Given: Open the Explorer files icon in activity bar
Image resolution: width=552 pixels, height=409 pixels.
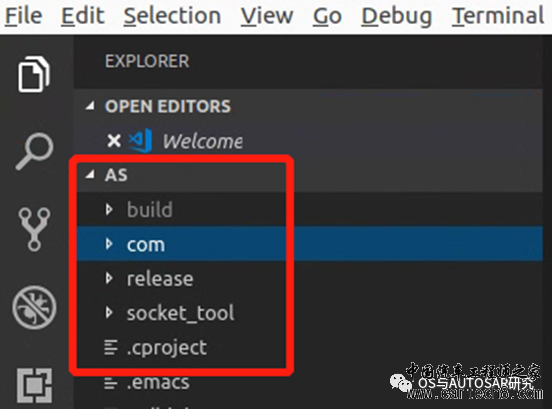Looking at the screenshot, I should [x=34, y=74].
